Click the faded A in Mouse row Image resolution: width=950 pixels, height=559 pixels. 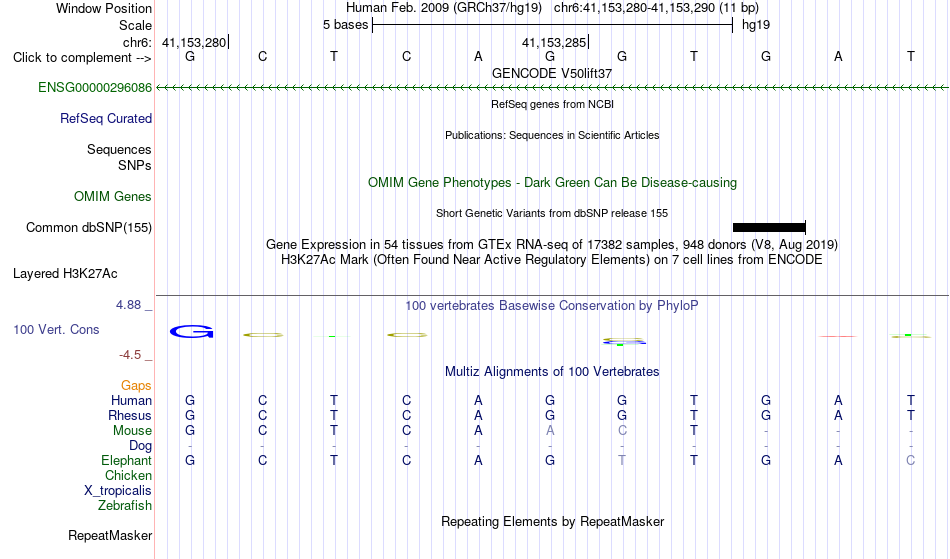click(550, 431)
